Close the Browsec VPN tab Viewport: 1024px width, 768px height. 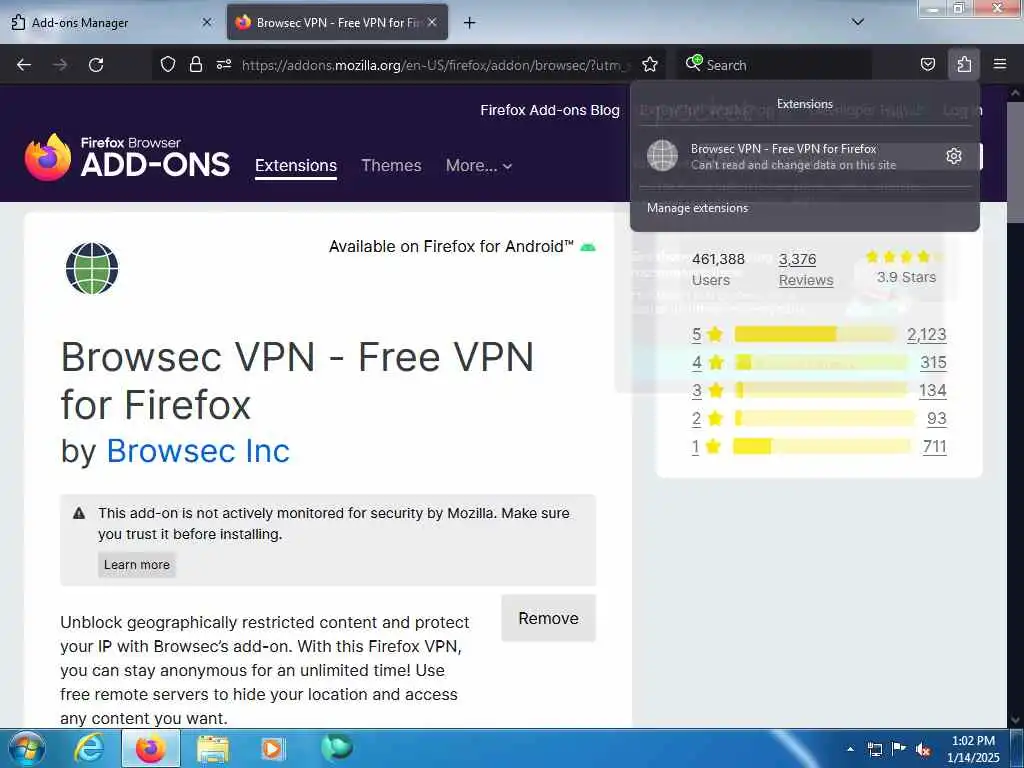432,22
